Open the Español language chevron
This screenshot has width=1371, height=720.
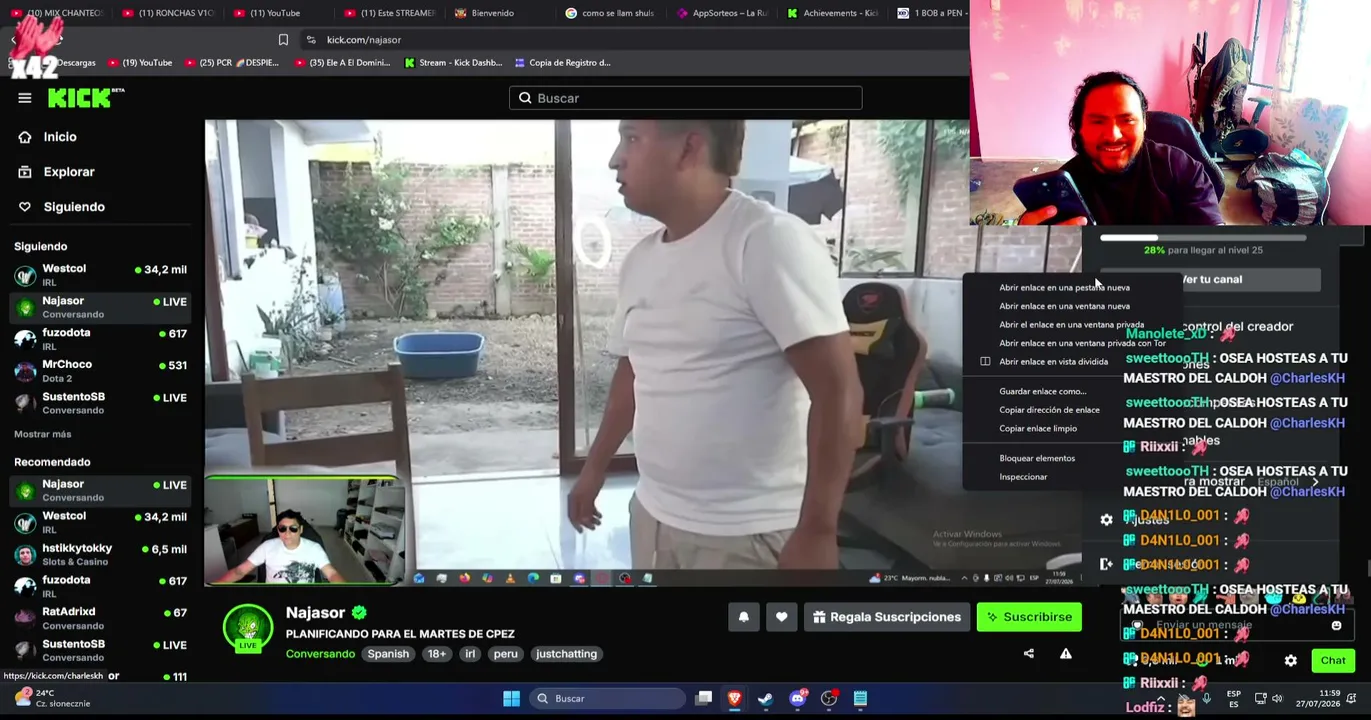(1315, 482)
